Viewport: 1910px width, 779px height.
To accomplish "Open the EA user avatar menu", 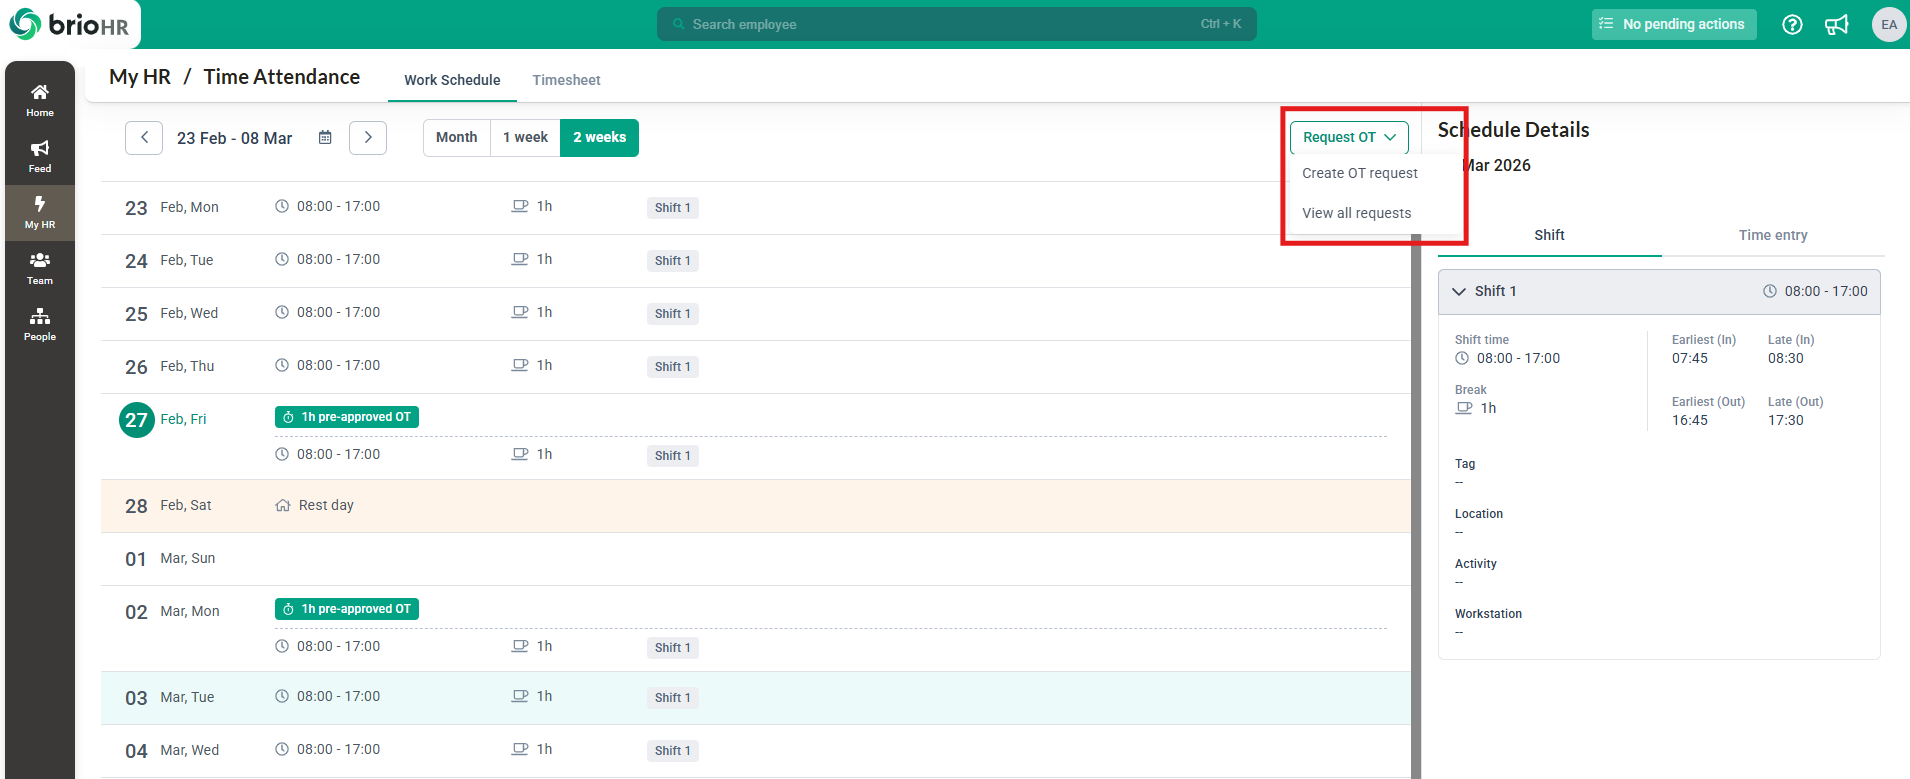I will [1889, 24].
